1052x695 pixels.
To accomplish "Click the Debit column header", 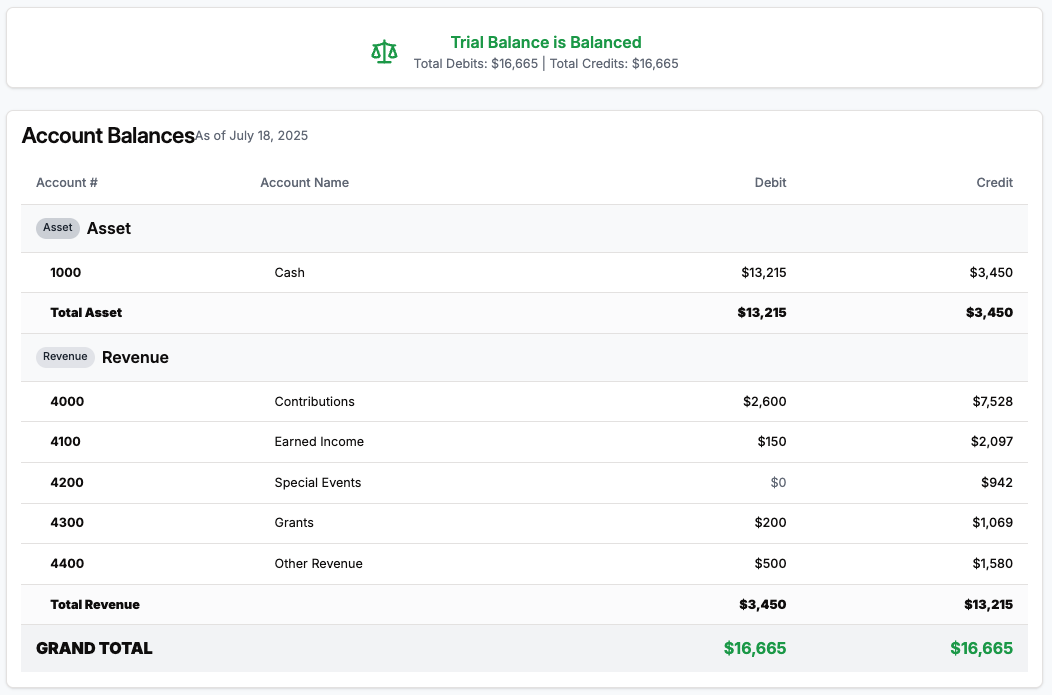I will pyautogui.click(x=770, y=183).
